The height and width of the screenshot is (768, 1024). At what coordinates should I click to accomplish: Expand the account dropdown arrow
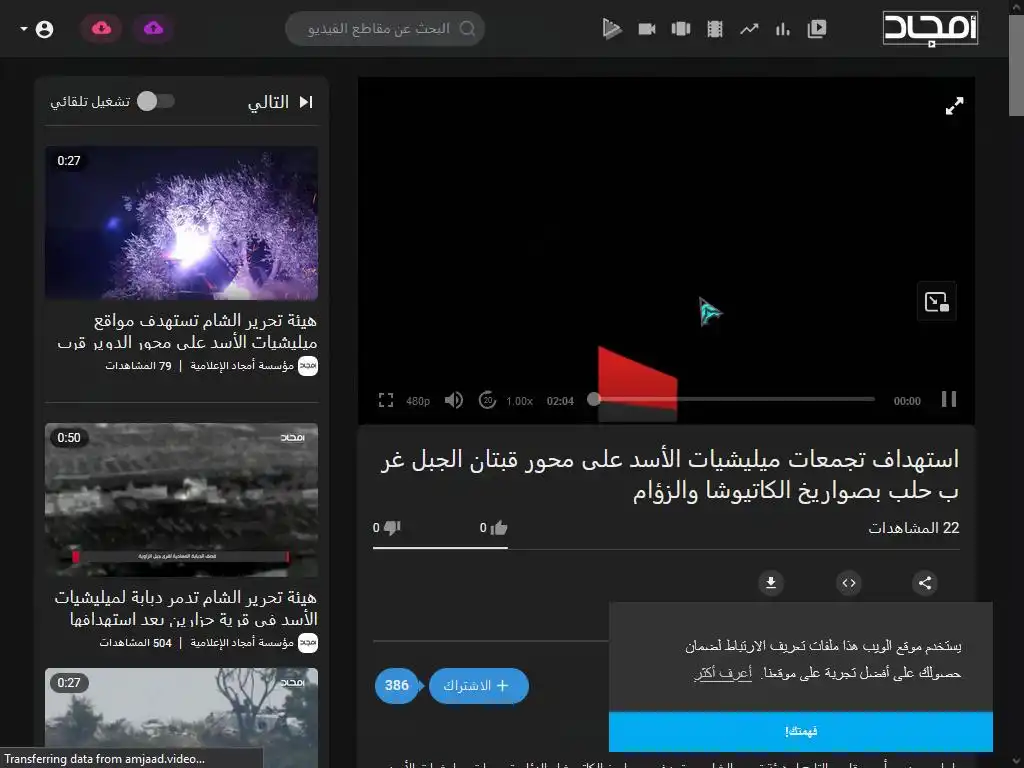tap(24, 29)
